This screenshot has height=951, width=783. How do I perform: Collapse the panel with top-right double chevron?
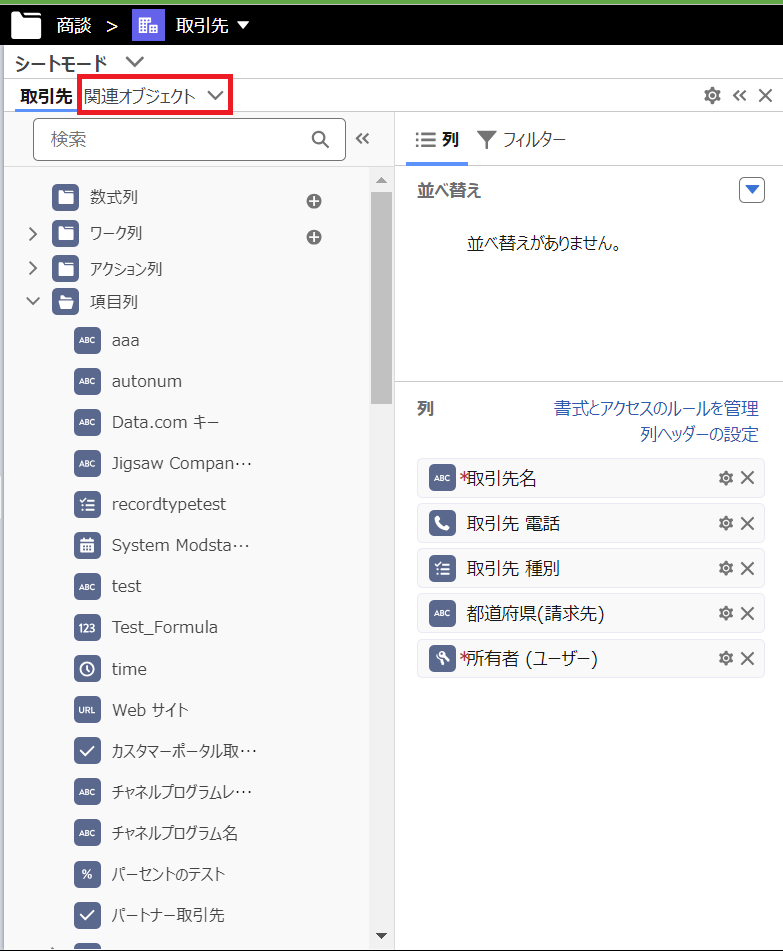[x=739, y=96]
